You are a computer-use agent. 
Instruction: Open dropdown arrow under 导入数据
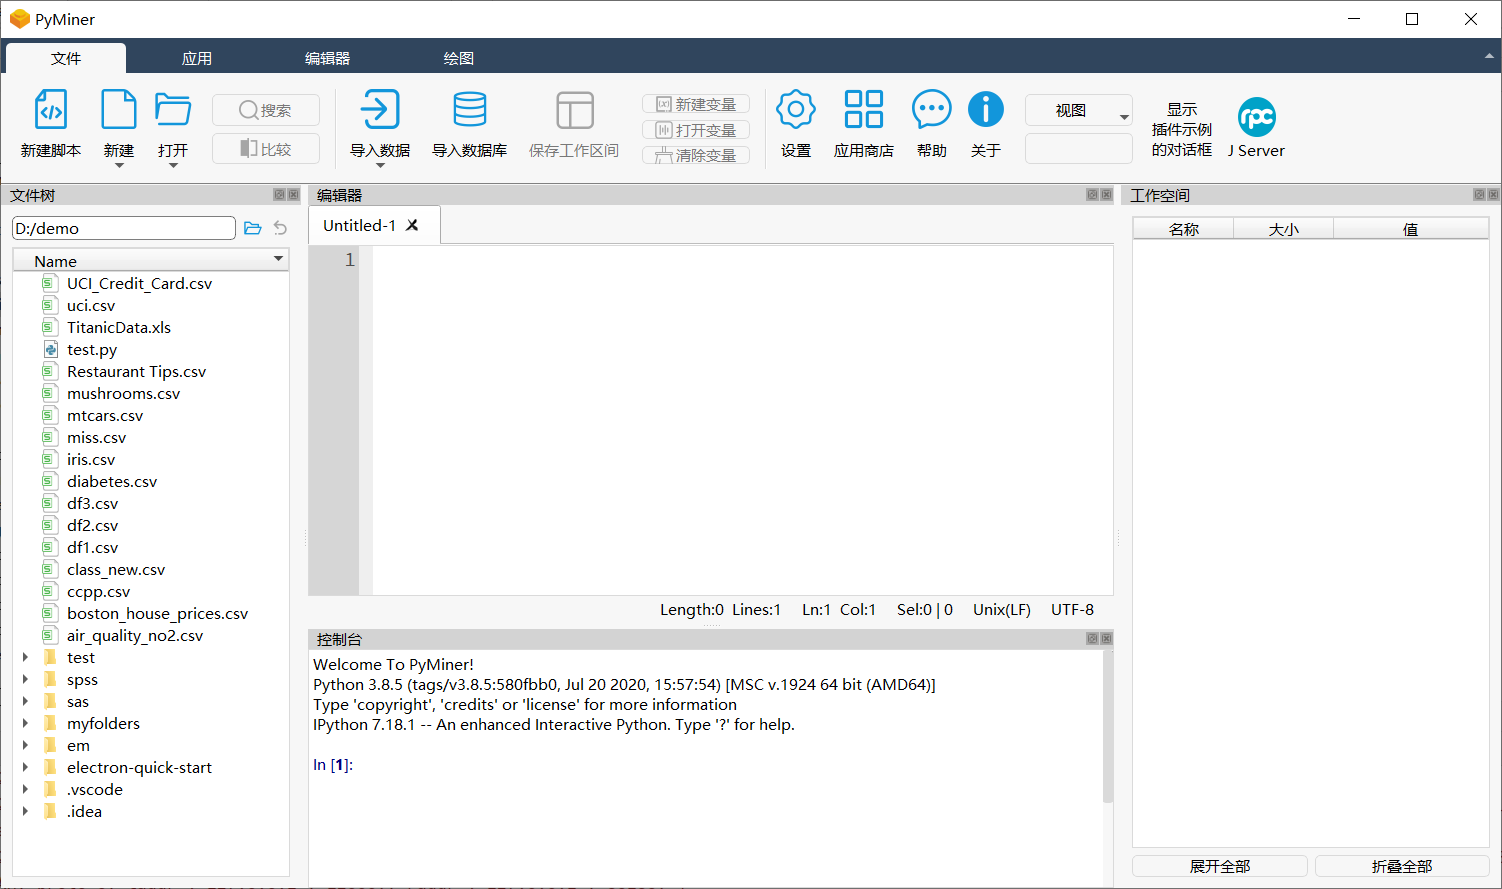click(380, 165)
